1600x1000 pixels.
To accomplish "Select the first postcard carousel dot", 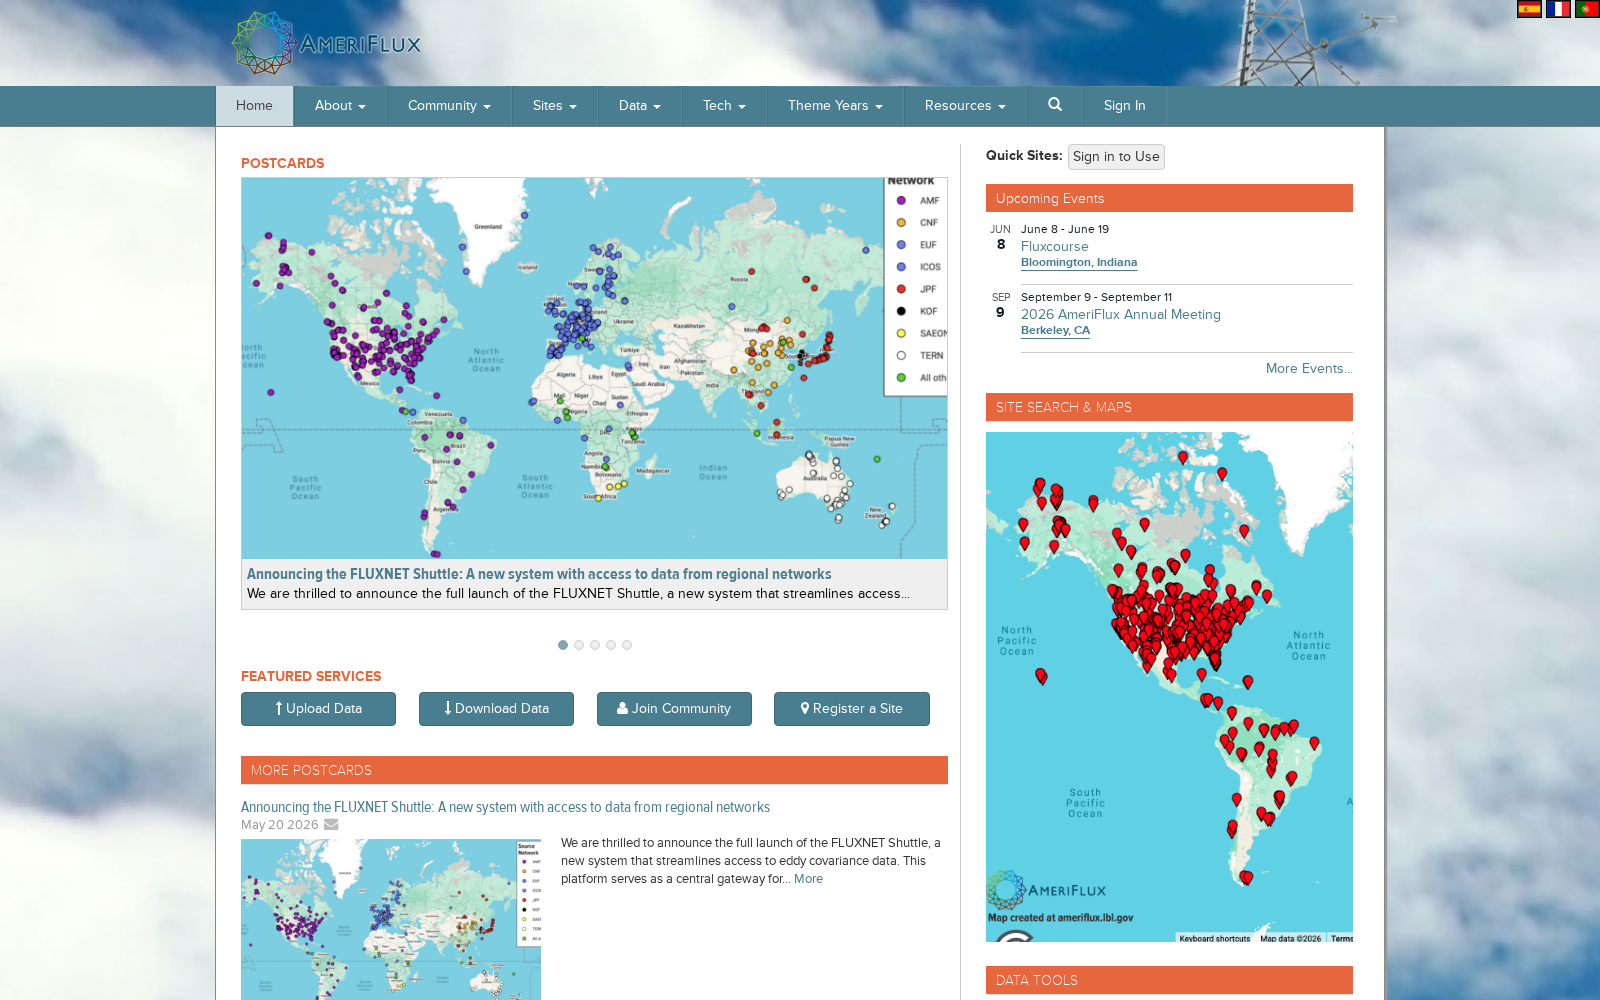I will tap(563, 645).
